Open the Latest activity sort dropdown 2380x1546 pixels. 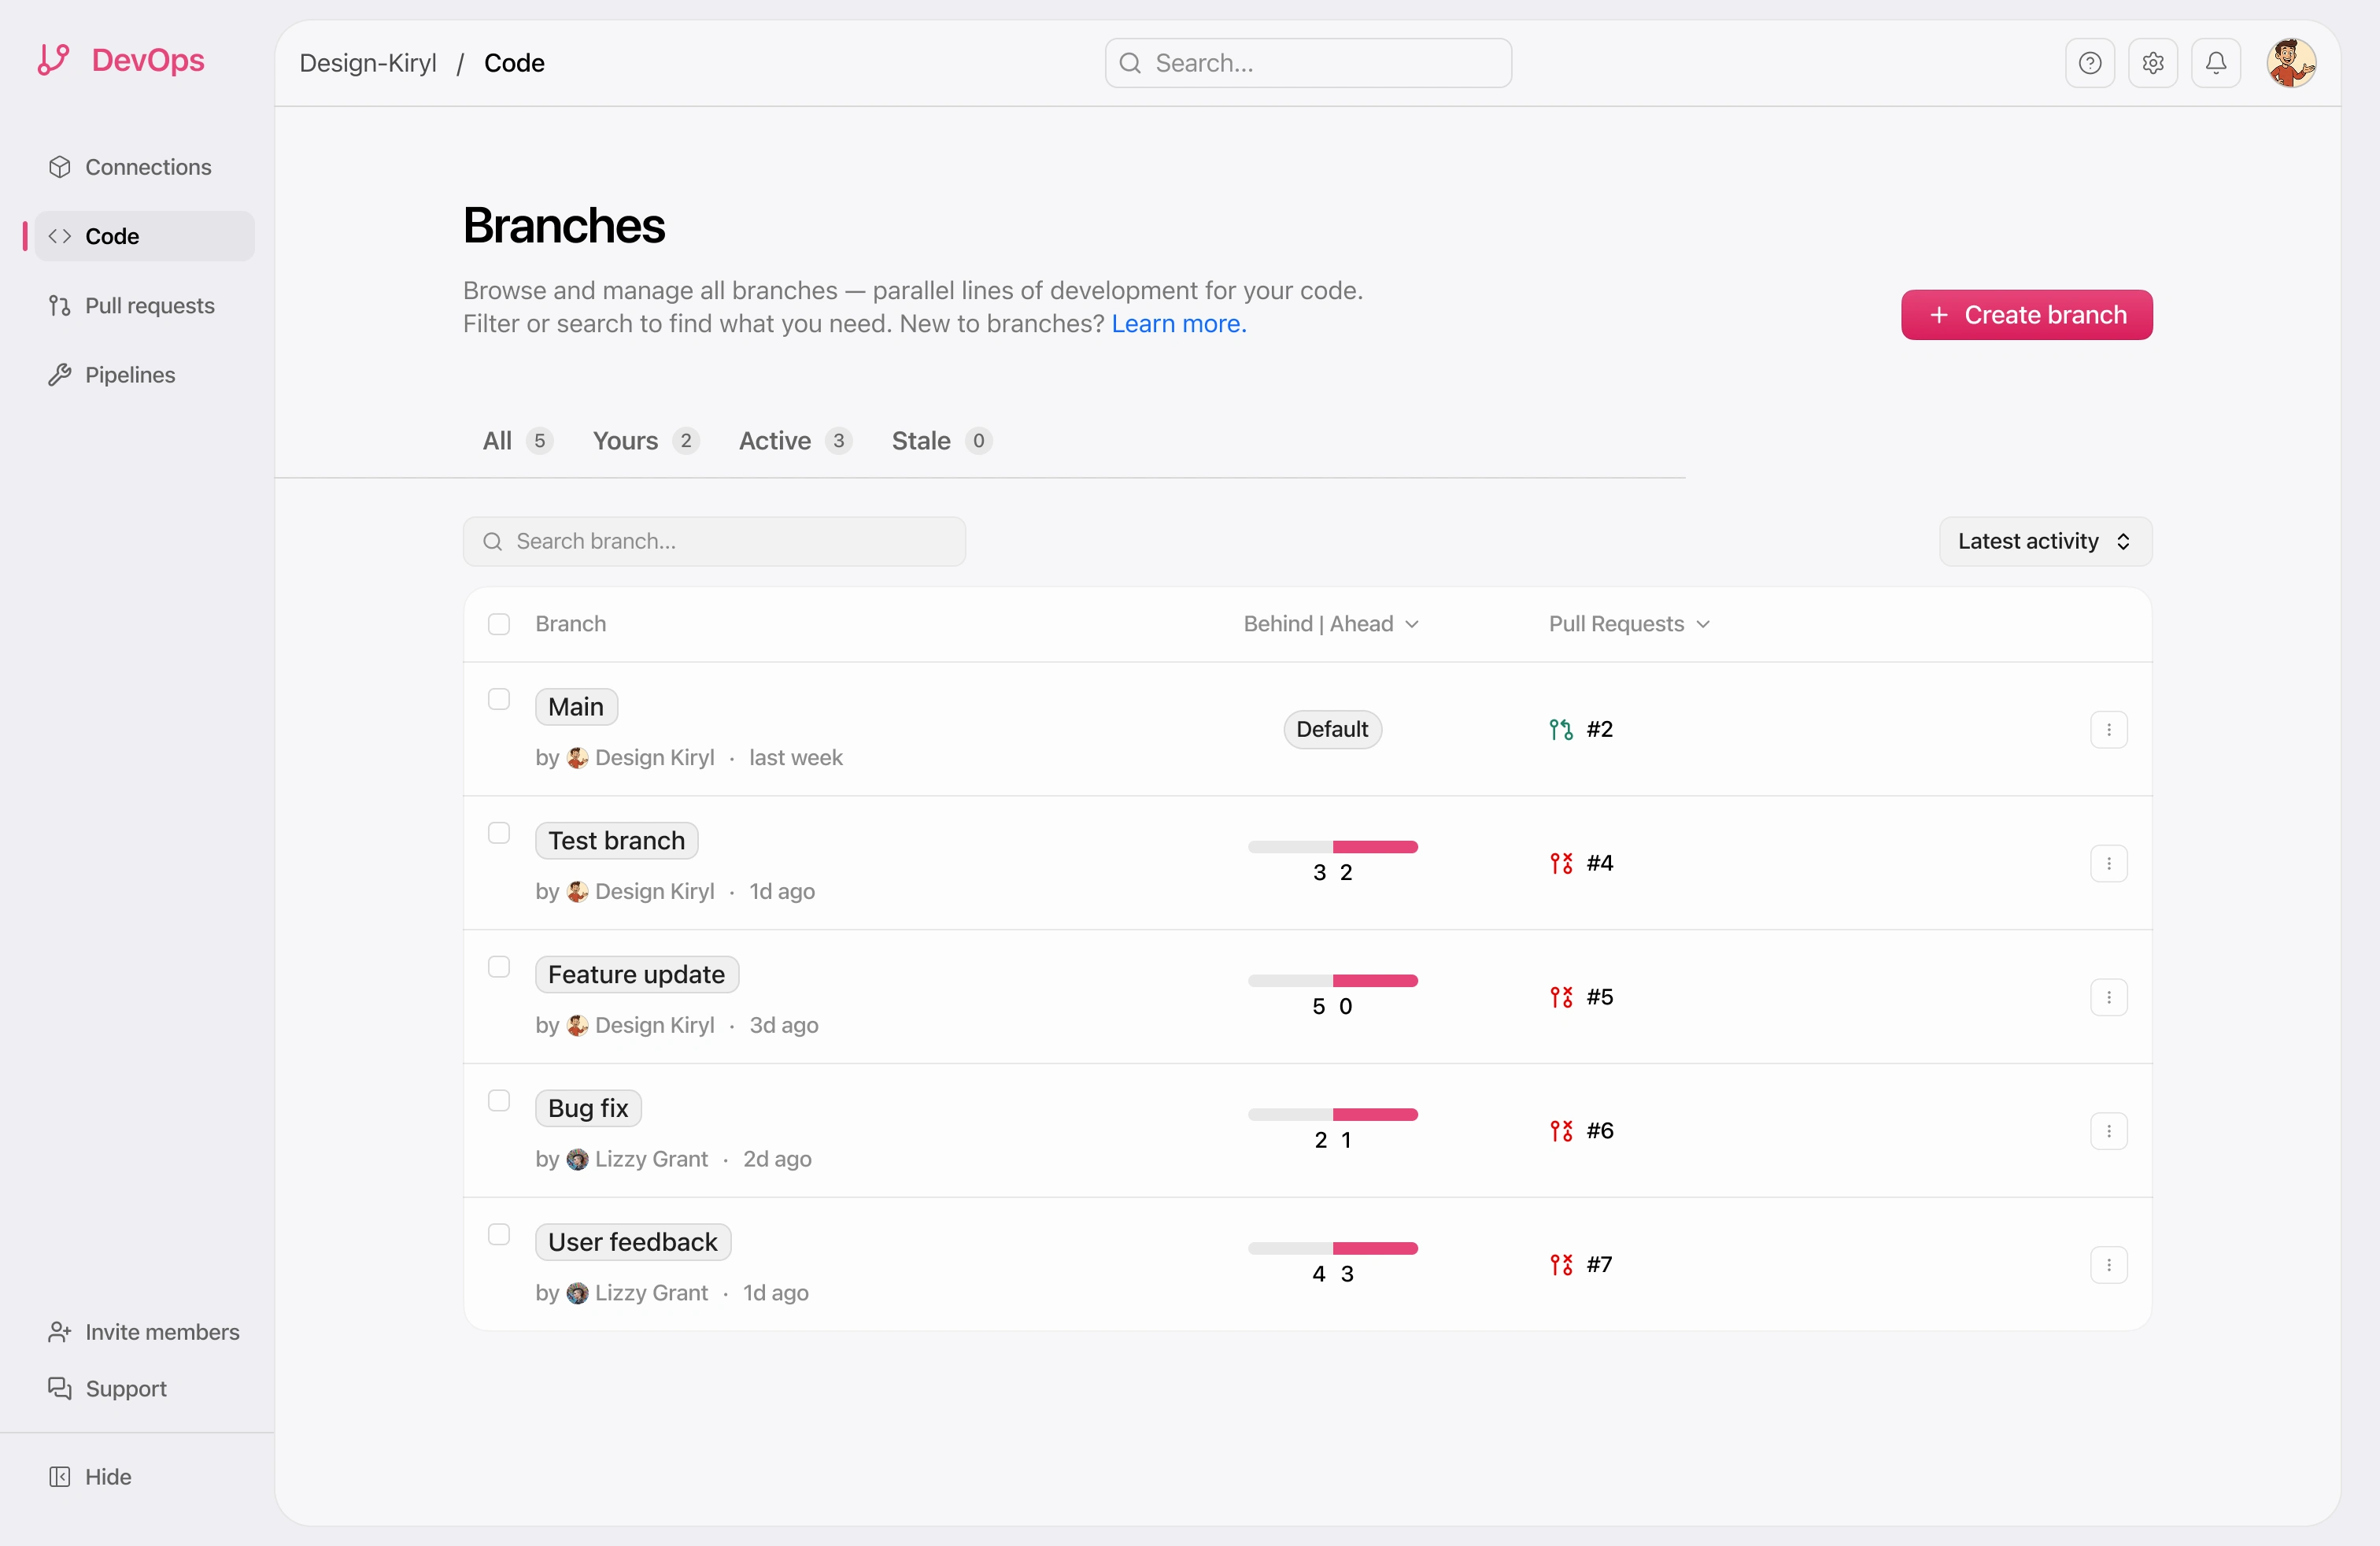[x=2045, y=541]
